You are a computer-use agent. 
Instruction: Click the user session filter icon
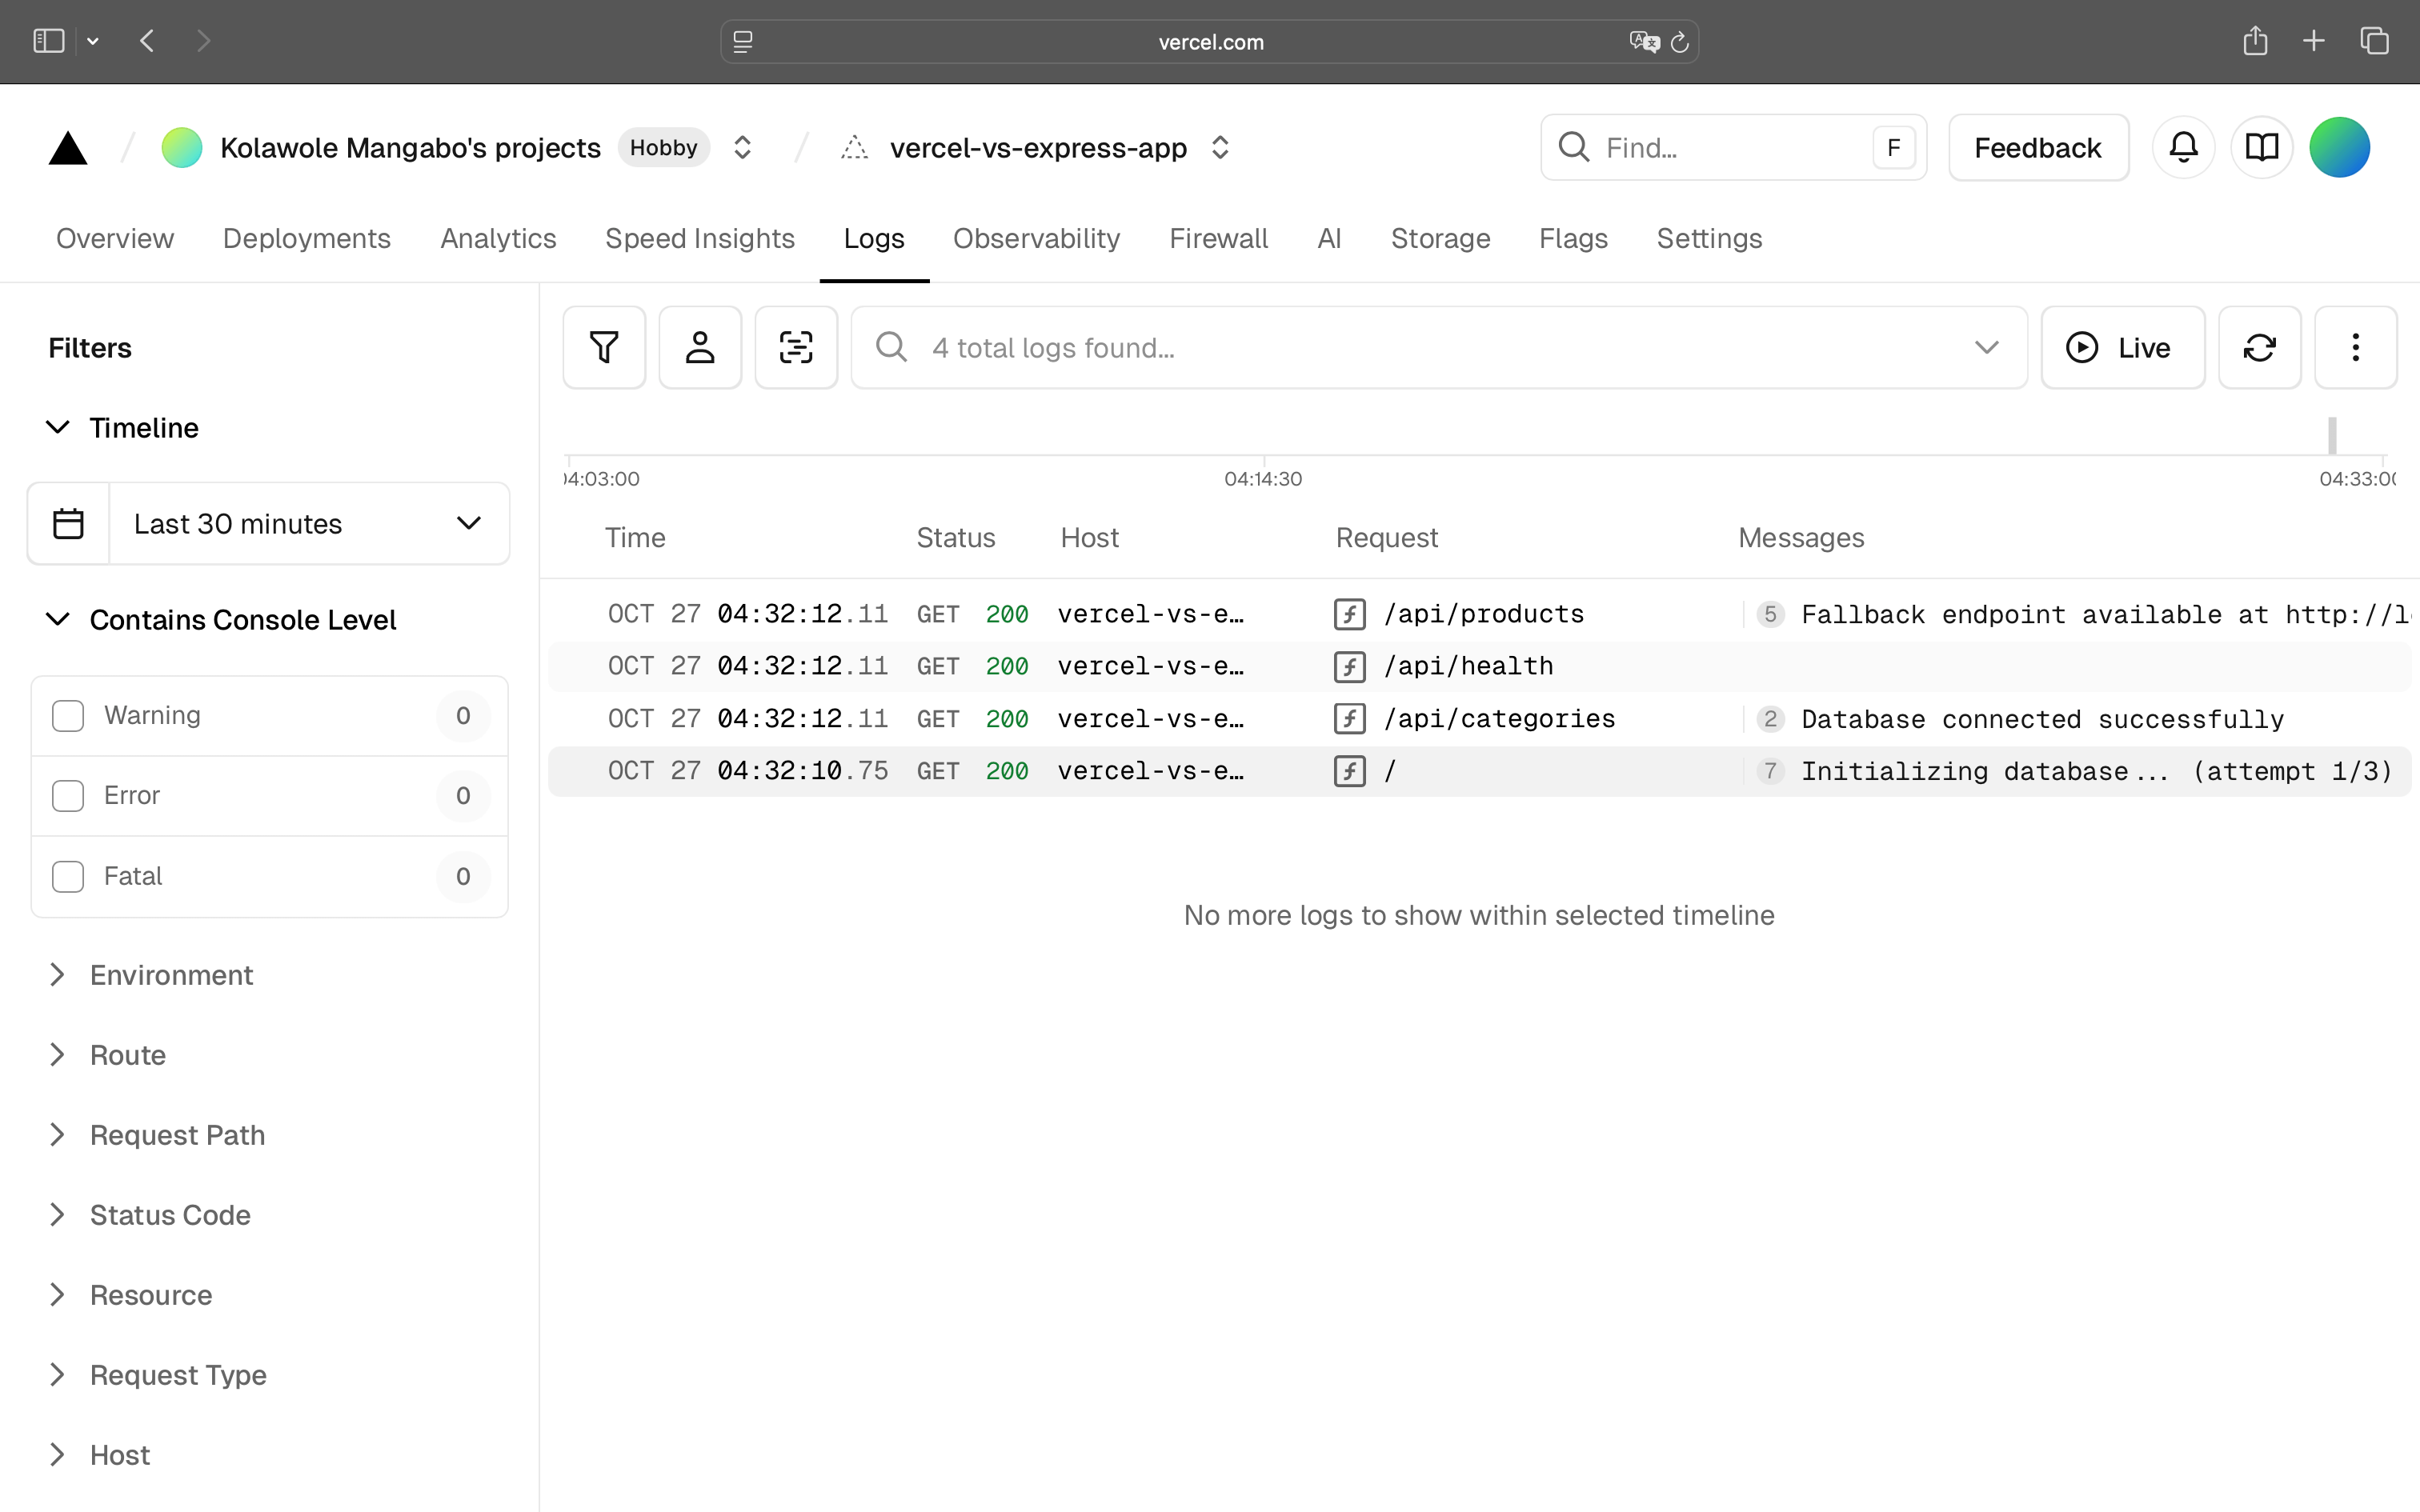[x=700, y=347]
